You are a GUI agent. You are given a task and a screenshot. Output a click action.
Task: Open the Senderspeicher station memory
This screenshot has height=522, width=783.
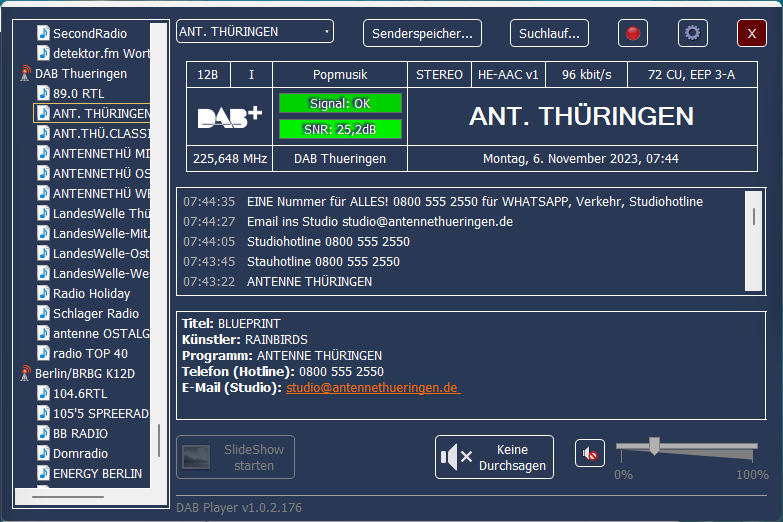[x=422, y=33]
